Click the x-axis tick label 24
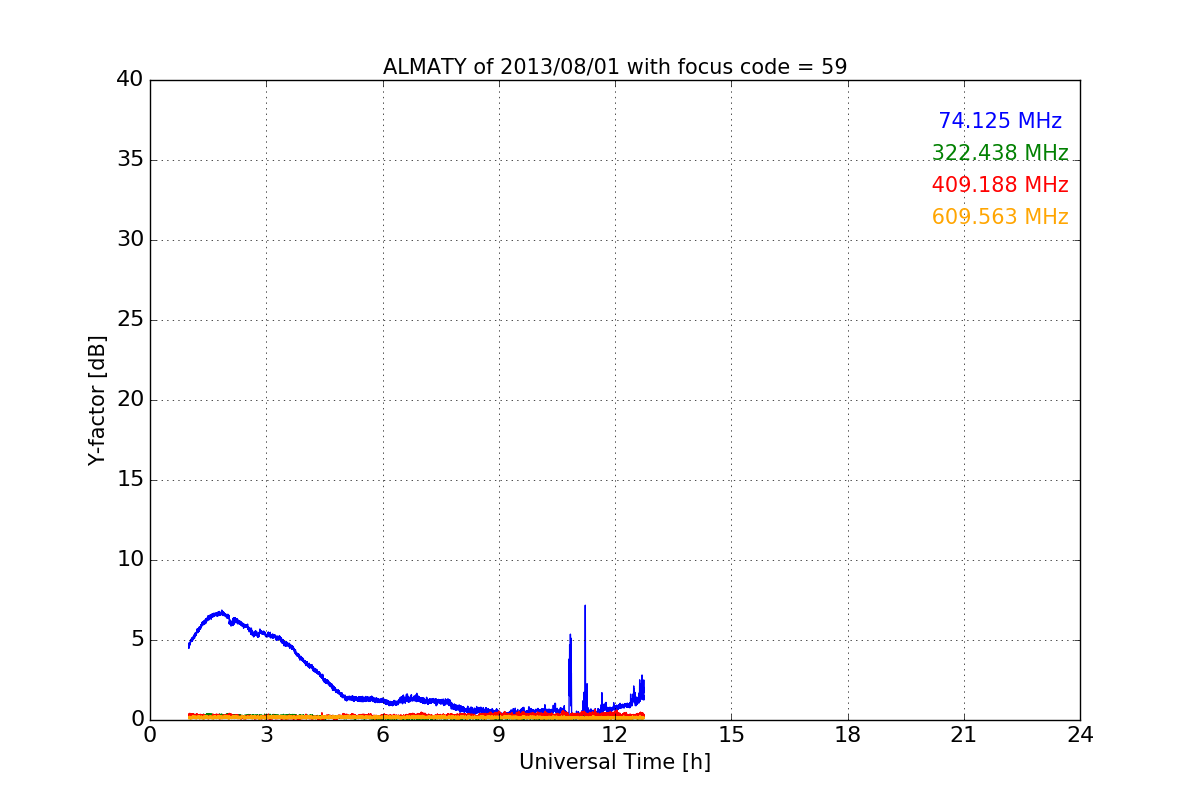Viewport: 1200px width, 800px height. pos(1080,735)
